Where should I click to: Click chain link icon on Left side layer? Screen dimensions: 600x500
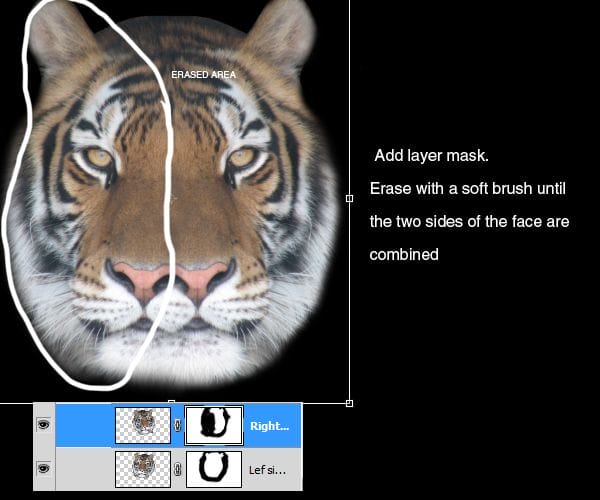pos(178,467)
